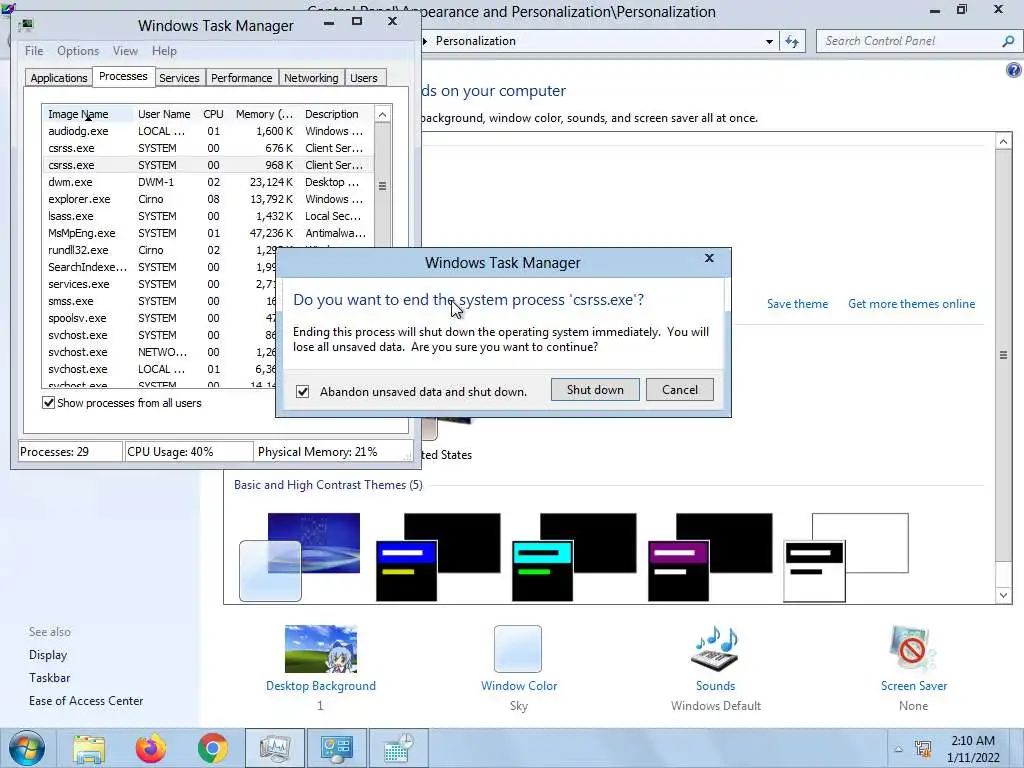The width and height of the screenshot is (1024, 768).
Task: Open the View menu in Task Manager
Action: (x=125, y=51)
